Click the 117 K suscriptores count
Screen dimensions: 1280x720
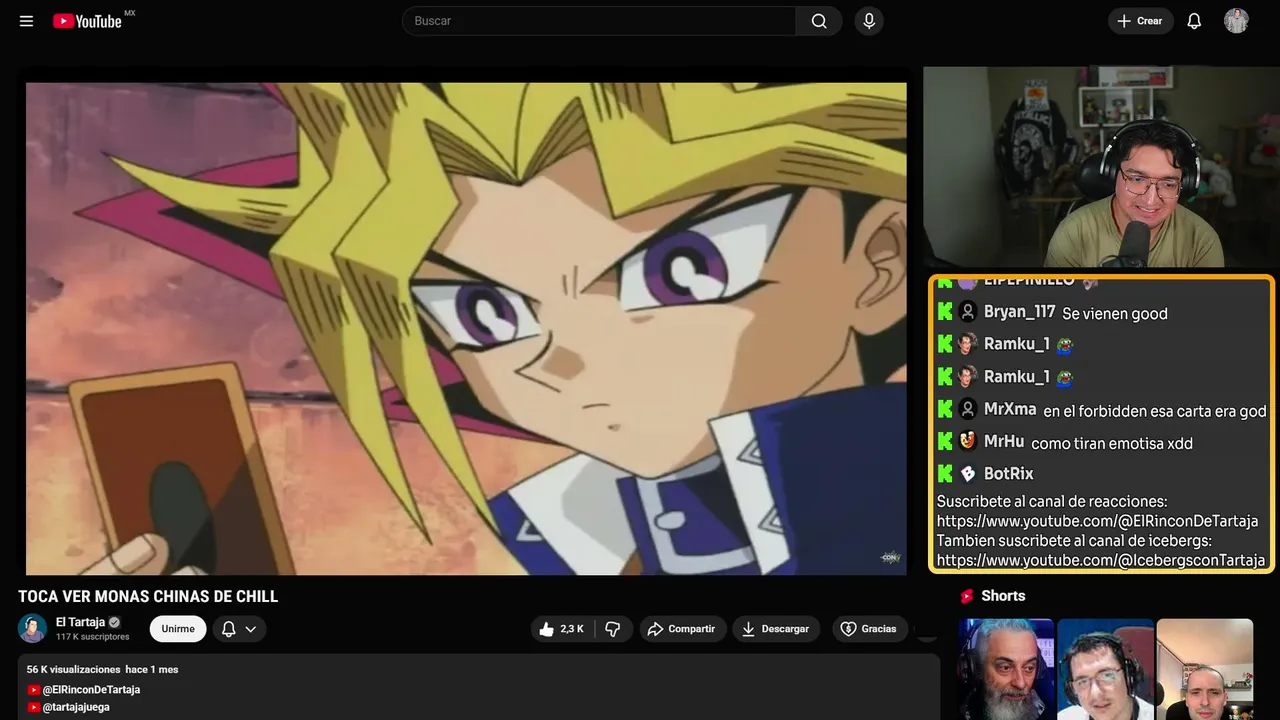point(93,637)
